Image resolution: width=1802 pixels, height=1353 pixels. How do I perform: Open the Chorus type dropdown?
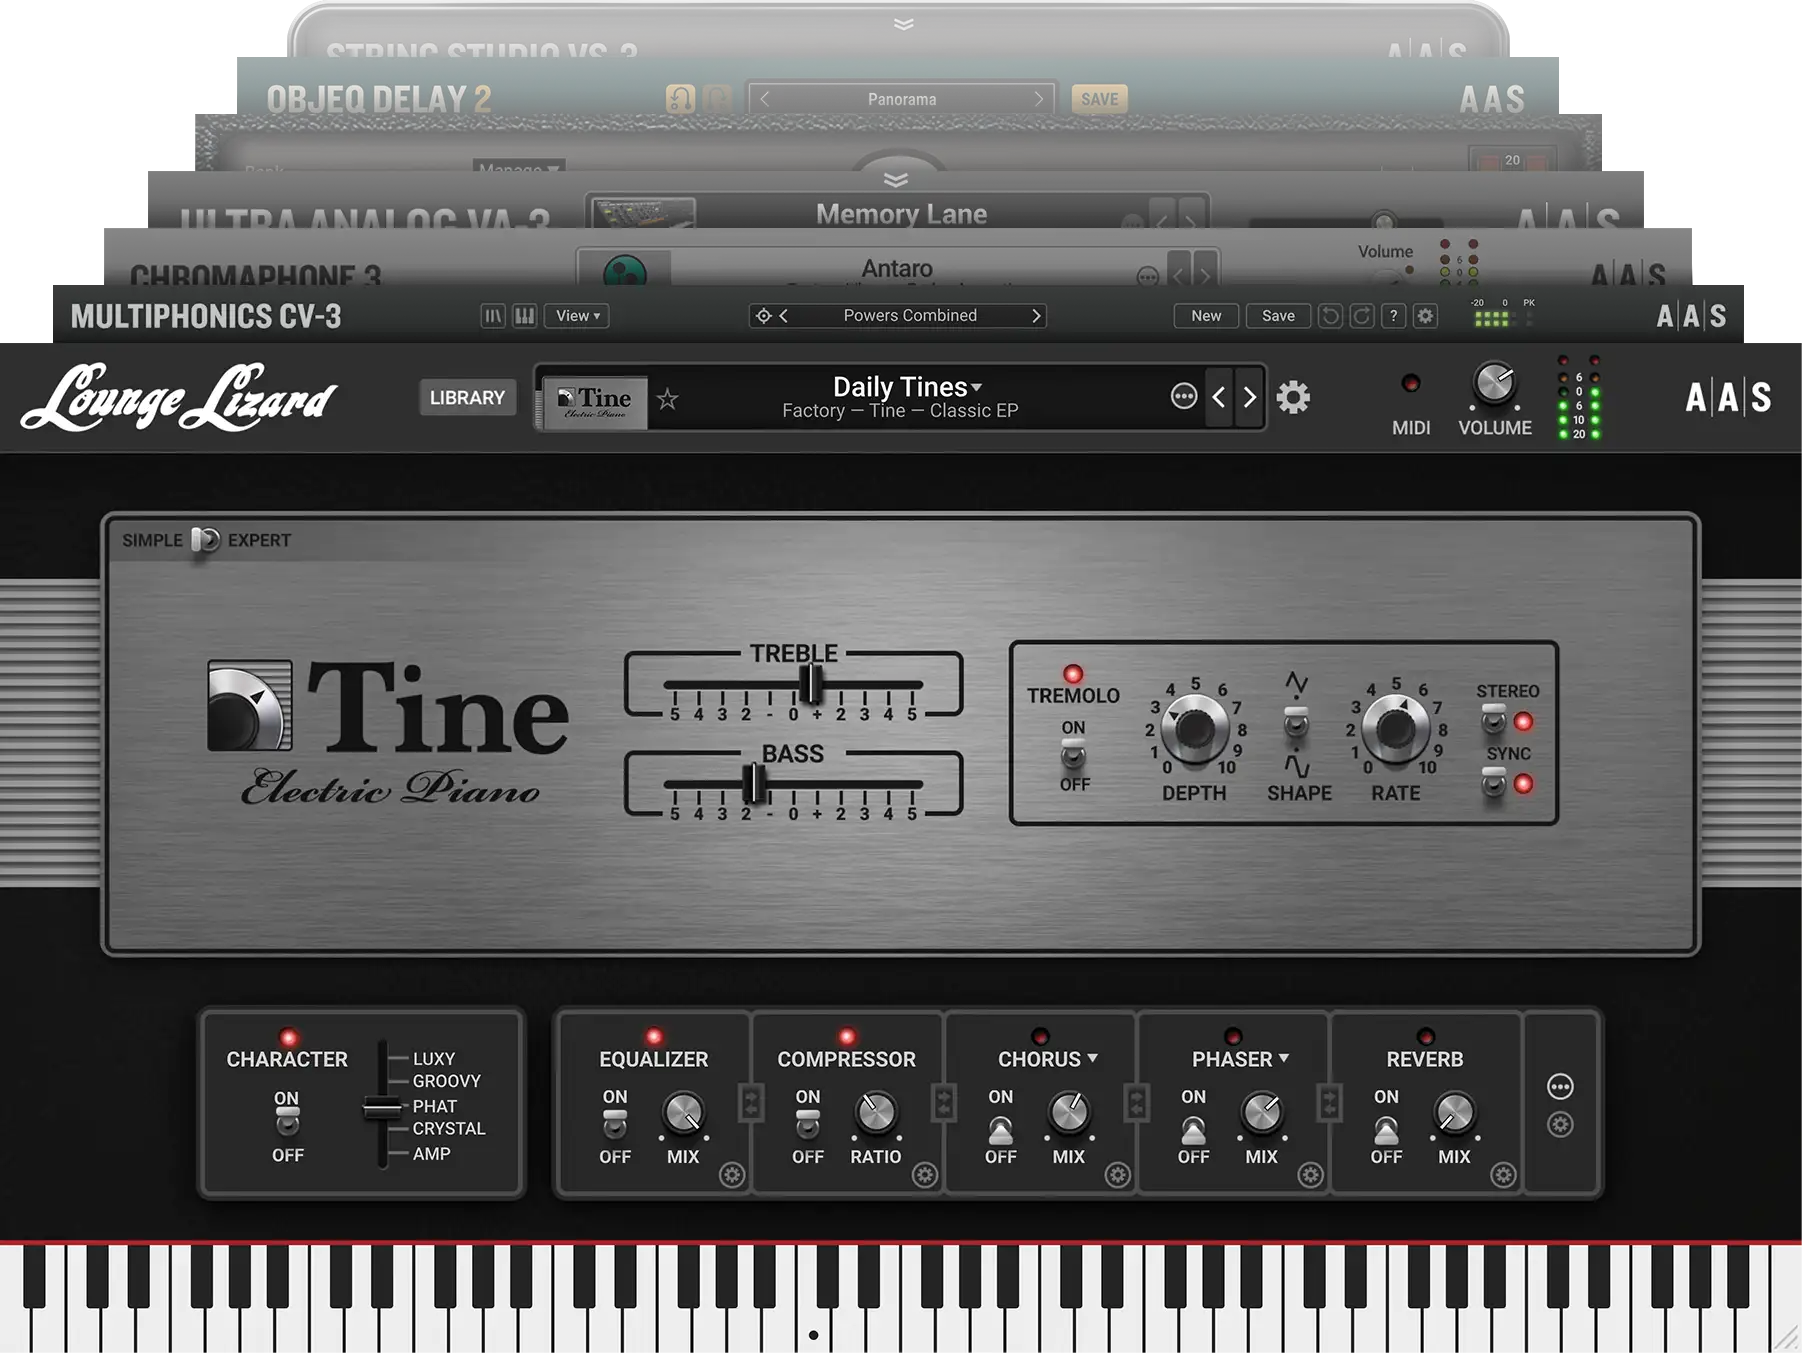1092,1059
